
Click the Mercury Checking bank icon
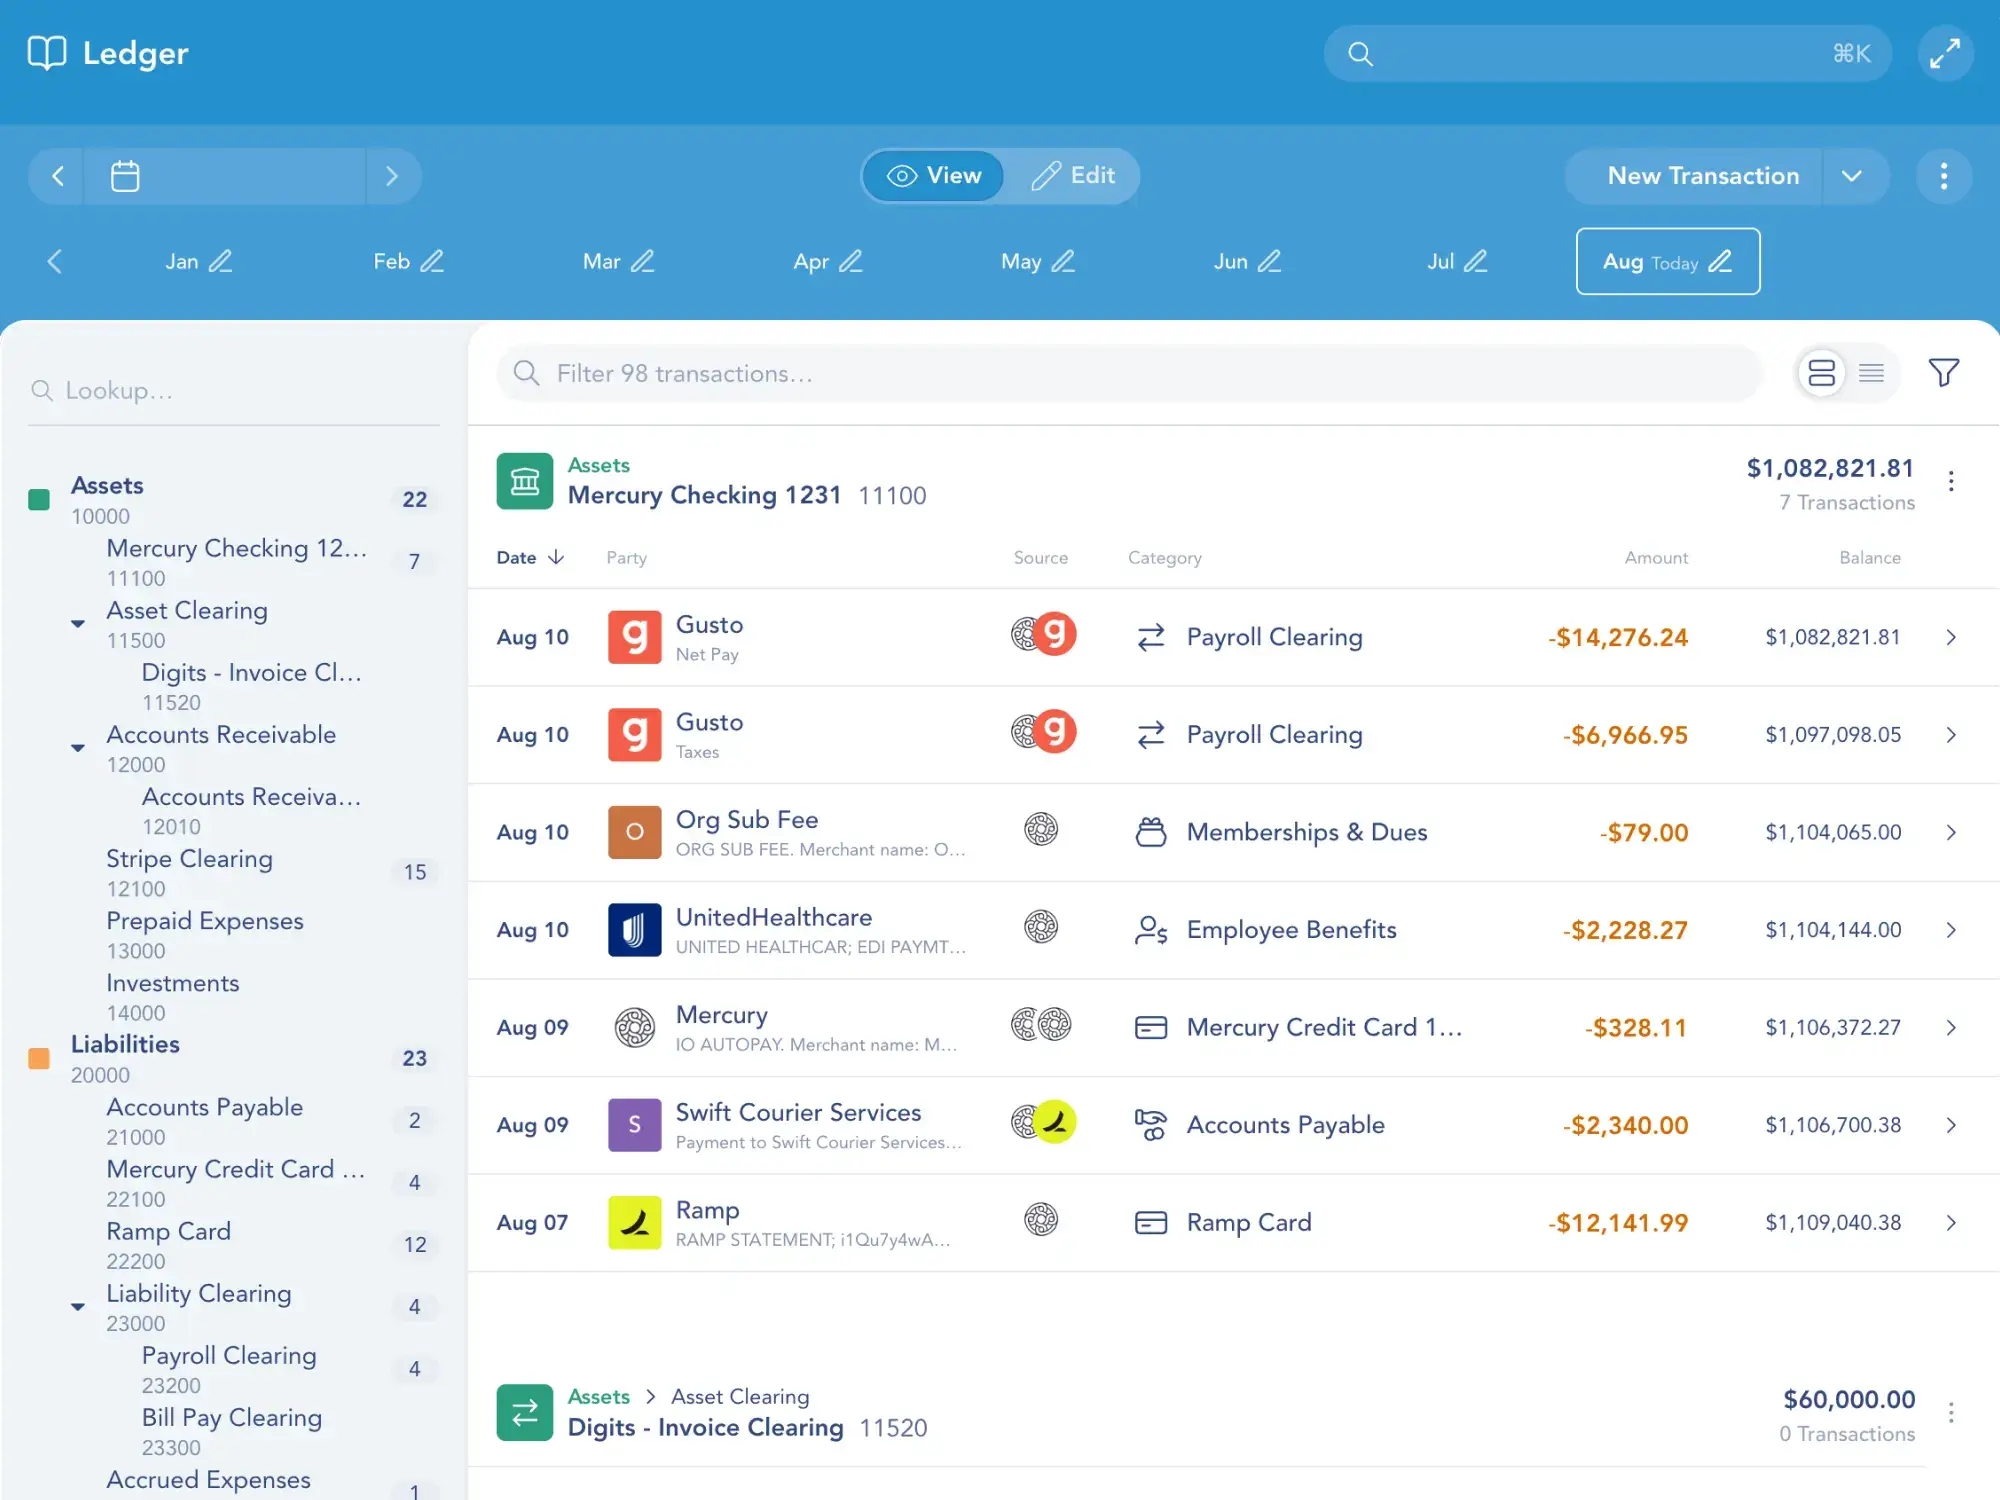click(524, 481)
